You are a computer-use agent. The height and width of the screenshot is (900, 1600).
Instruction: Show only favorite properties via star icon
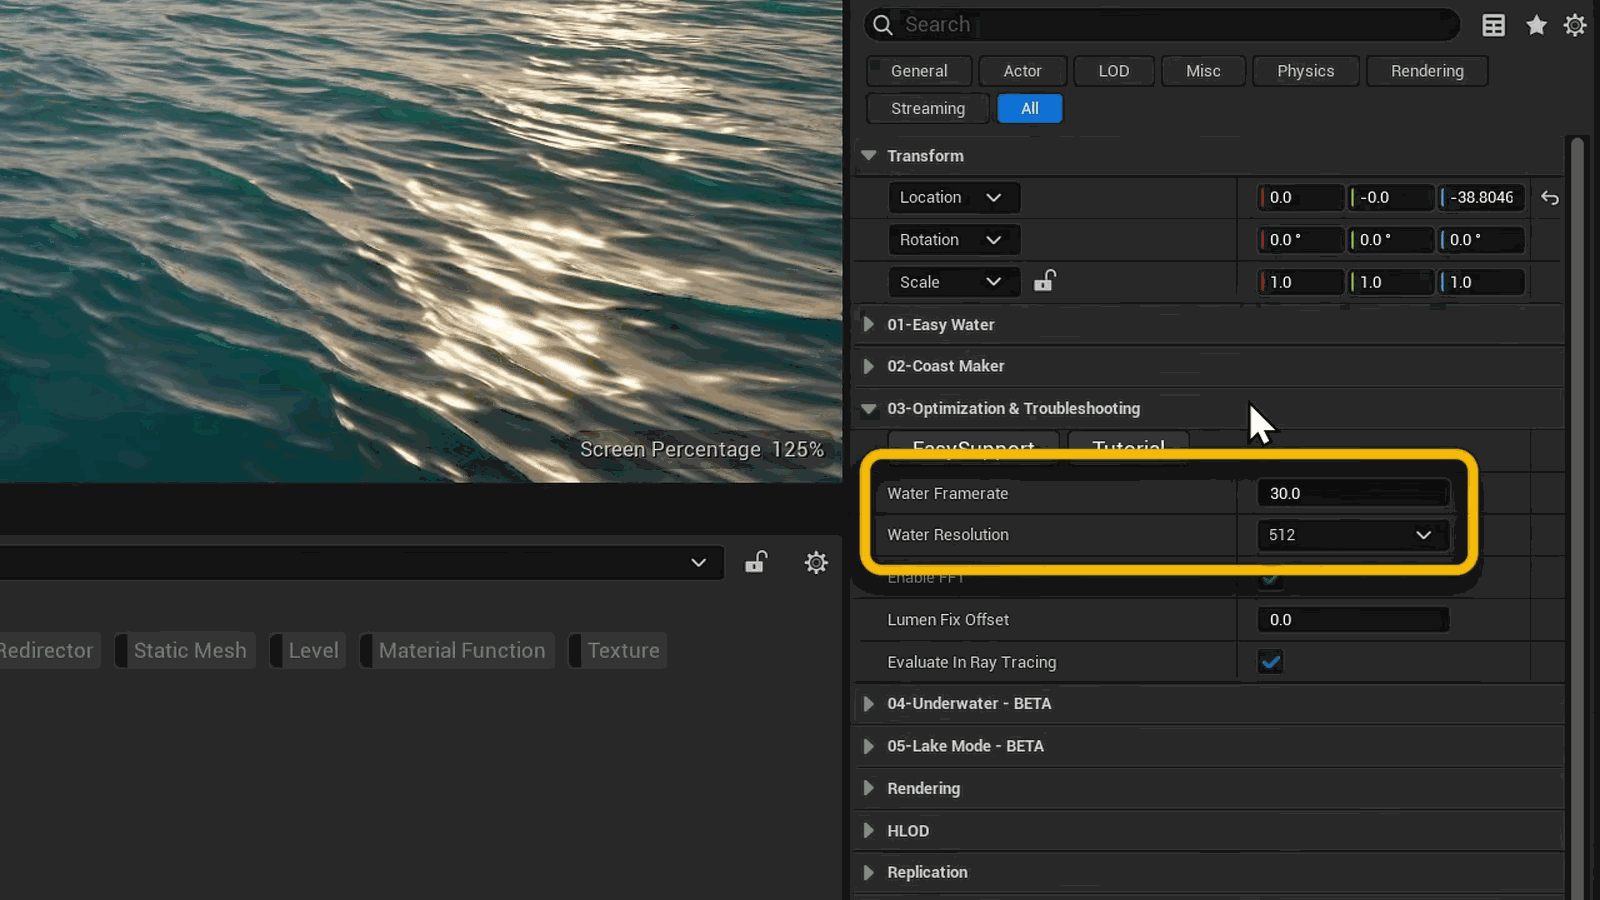pyautogui.click(x=1536, y=25)
